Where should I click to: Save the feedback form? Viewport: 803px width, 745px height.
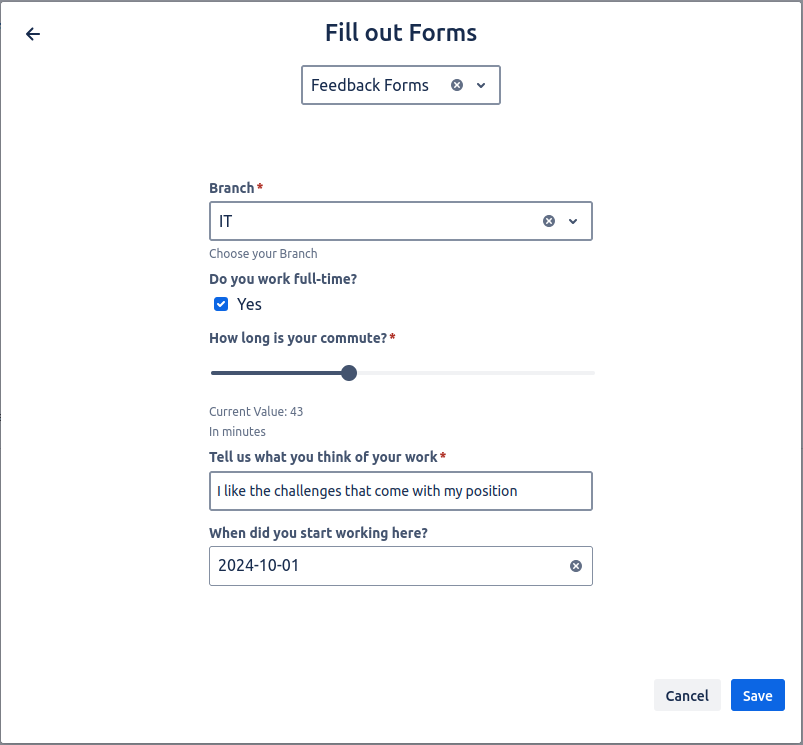click(x=757, y=696)
